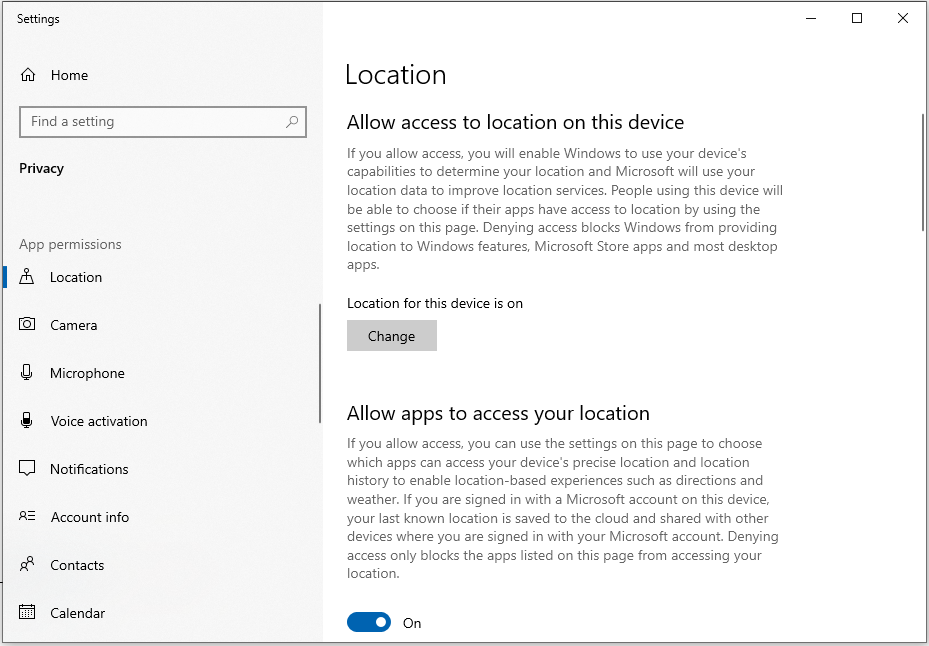Click the Location pin icon in sidebar
The height and width of the screenshot is (646, 929).
click(x=27, y=277)
